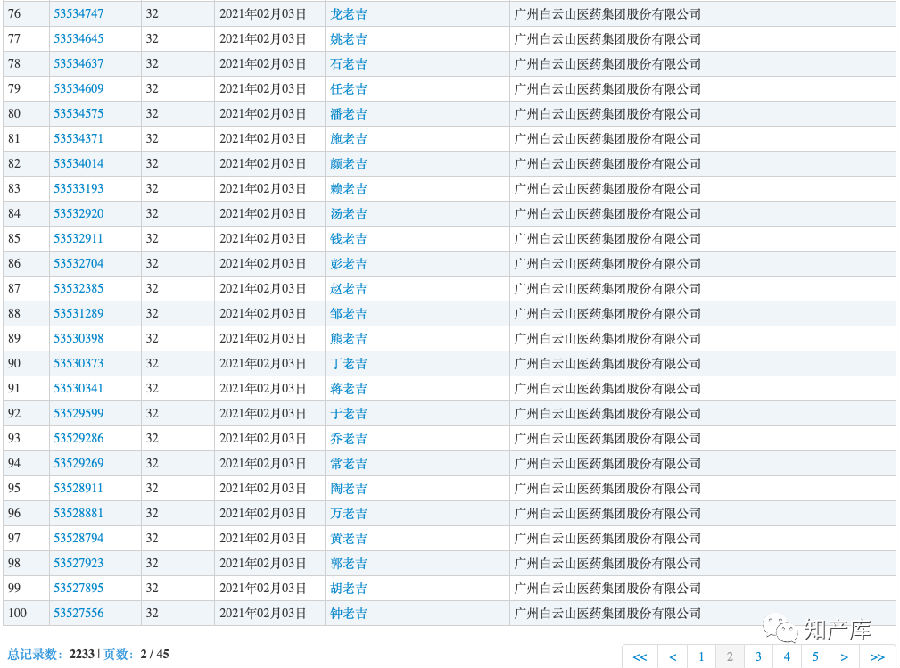
Task: Select current page 2 in pagination
Action: pyautogui.click(x=730, y=657)
